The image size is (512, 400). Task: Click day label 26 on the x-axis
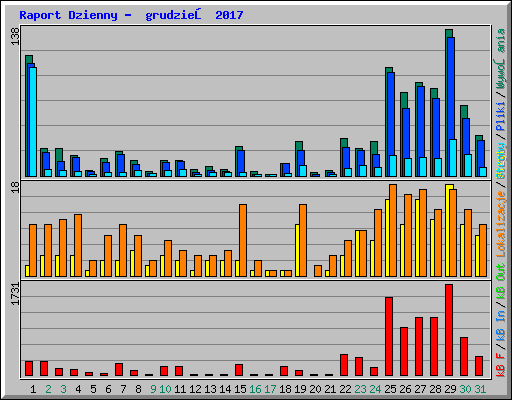pos(405,389)
